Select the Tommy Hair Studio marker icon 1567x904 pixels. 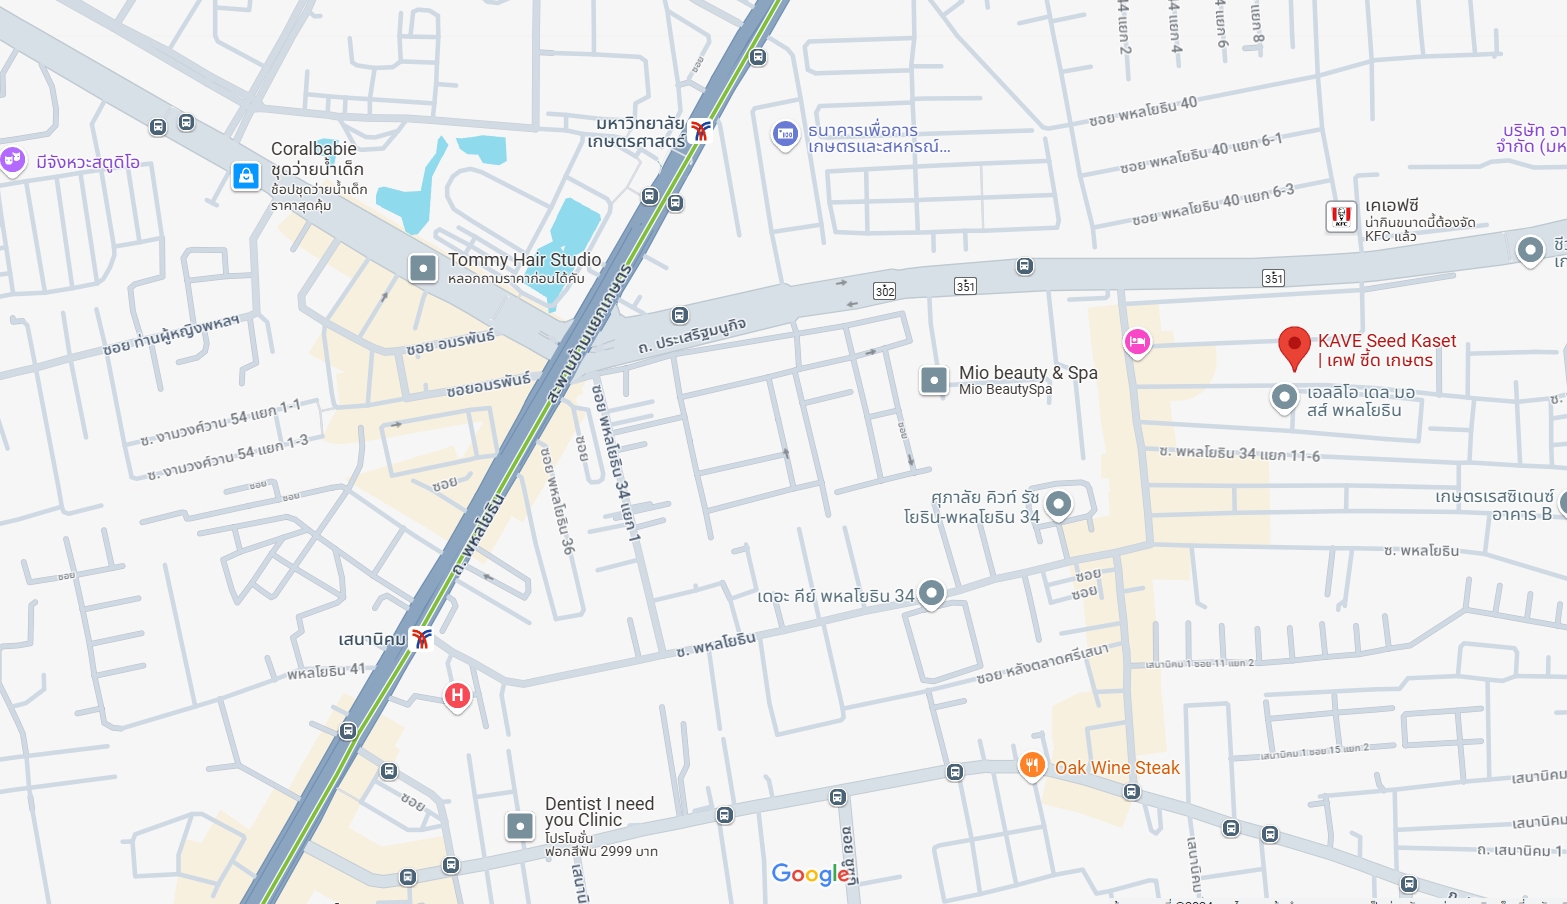point(423,268)
